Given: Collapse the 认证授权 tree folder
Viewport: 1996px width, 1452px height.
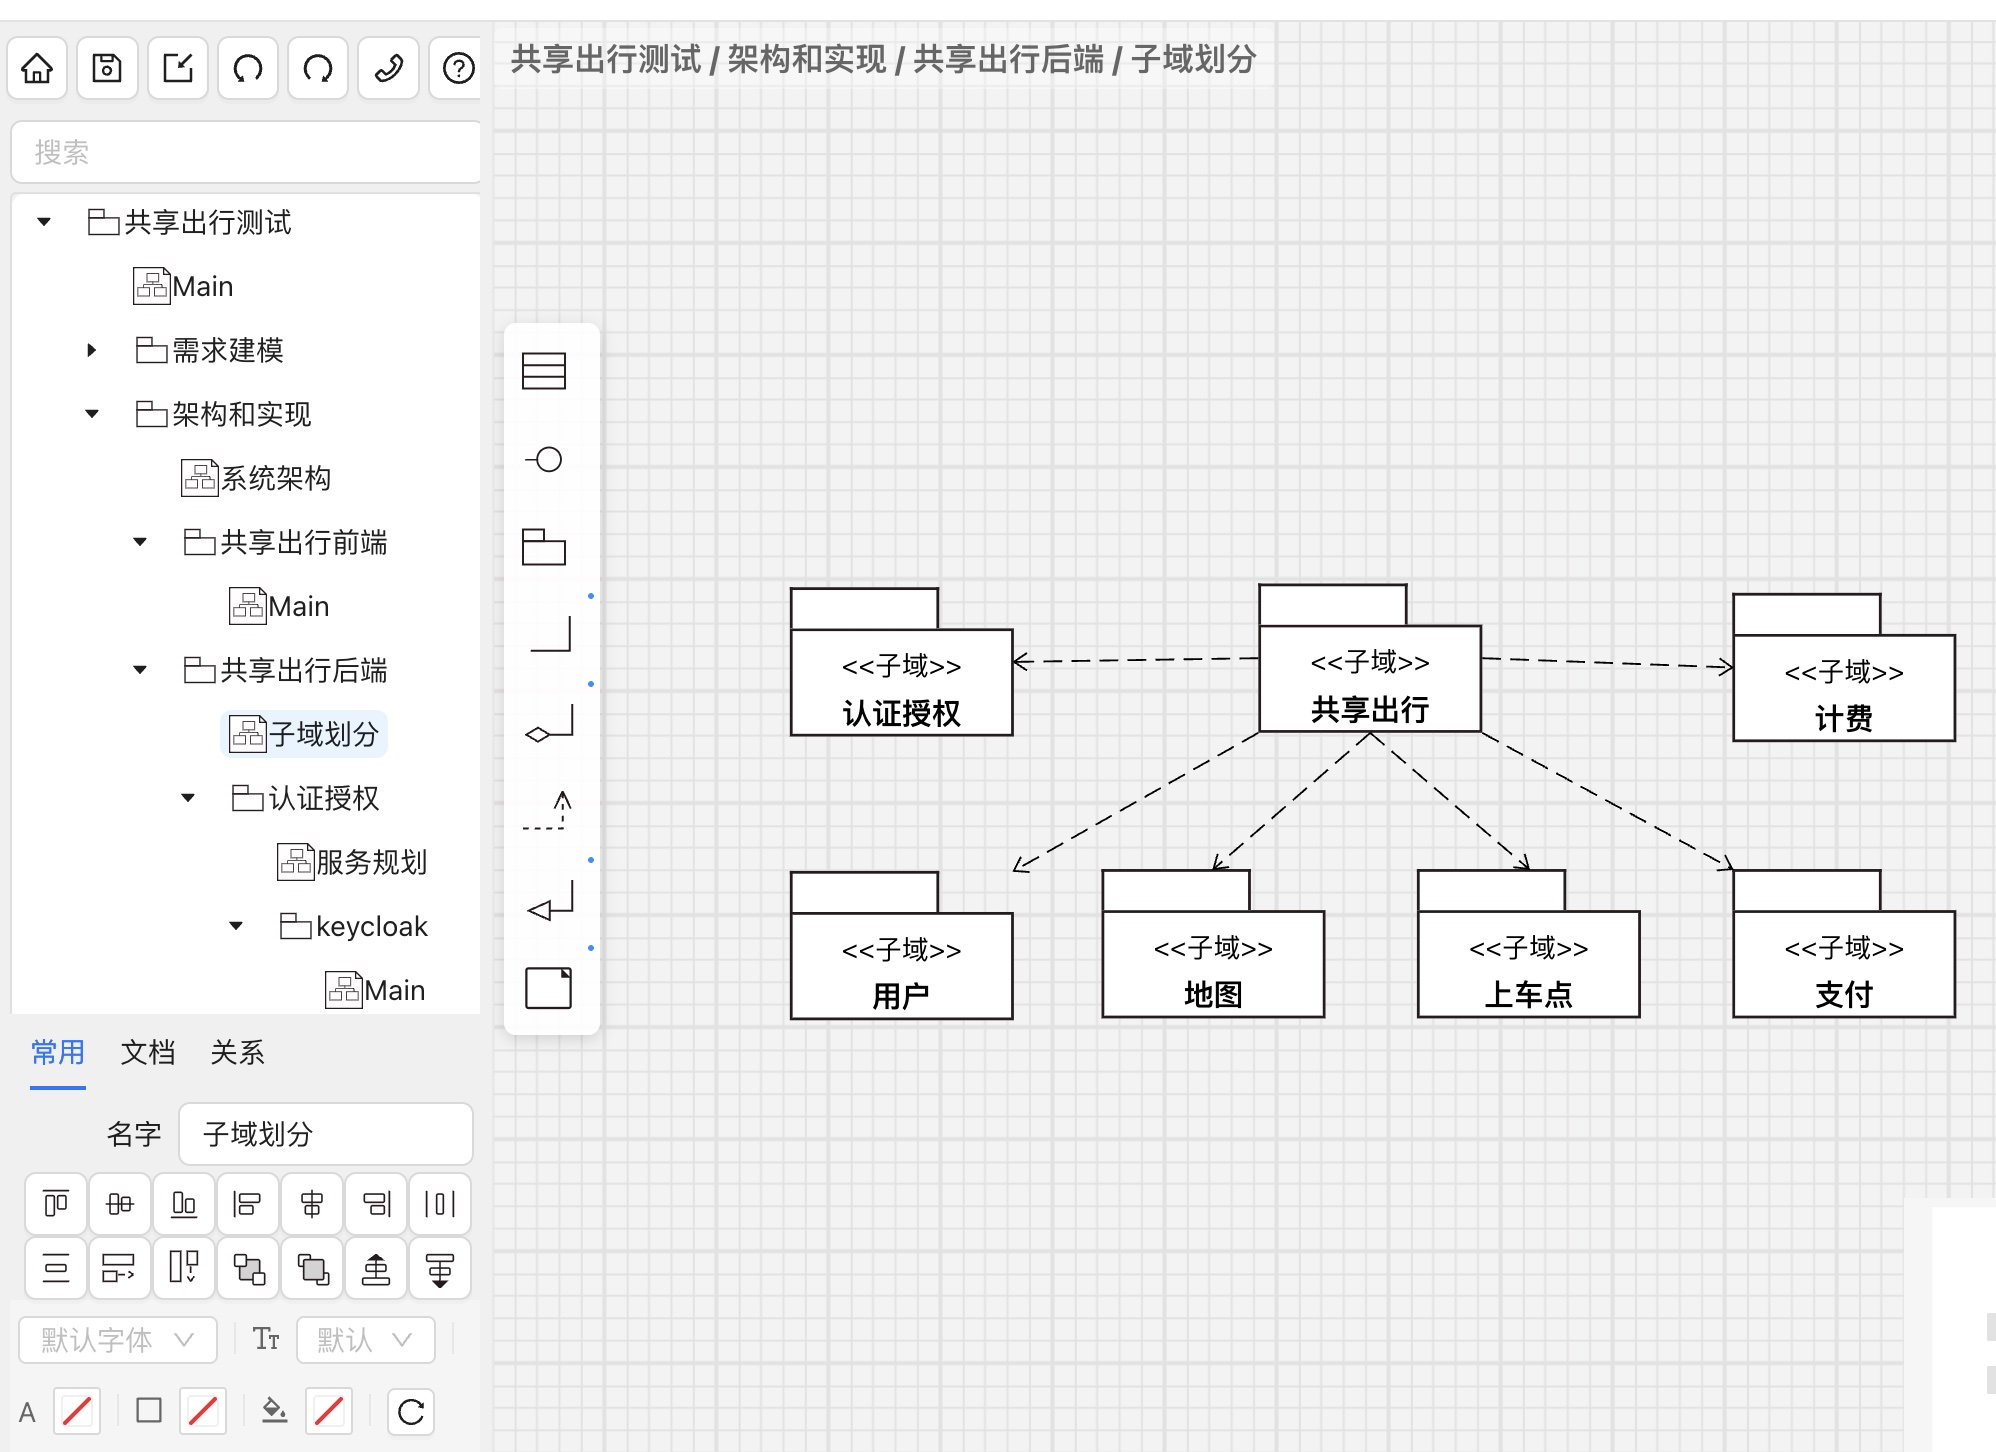Looking at the screenshot, I should click(x=188, y=798).
